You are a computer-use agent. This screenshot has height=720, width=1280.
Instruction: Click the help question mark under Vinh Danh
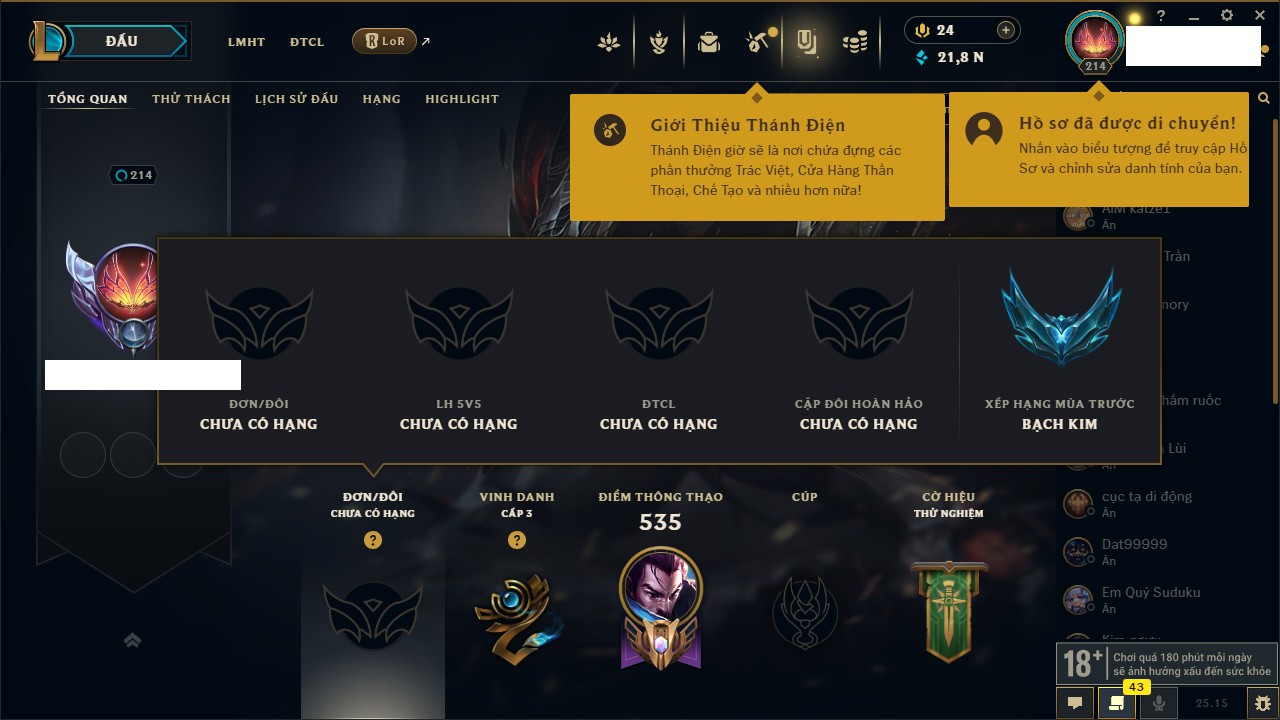point(517,540)
